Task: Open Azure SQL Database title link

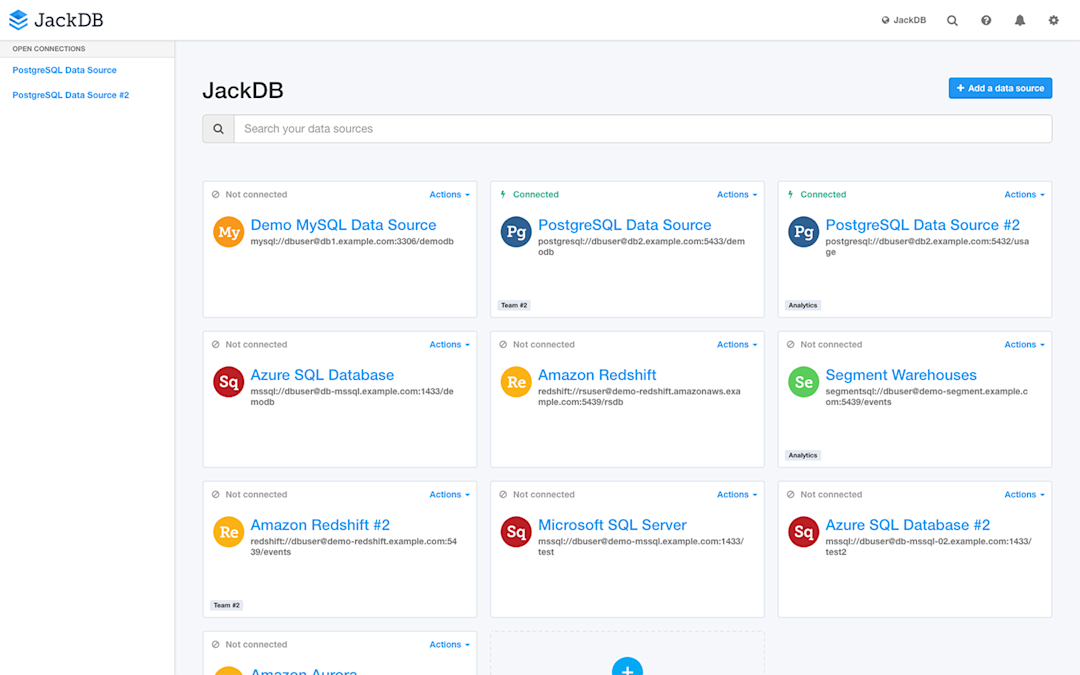Action: point(322,375)
